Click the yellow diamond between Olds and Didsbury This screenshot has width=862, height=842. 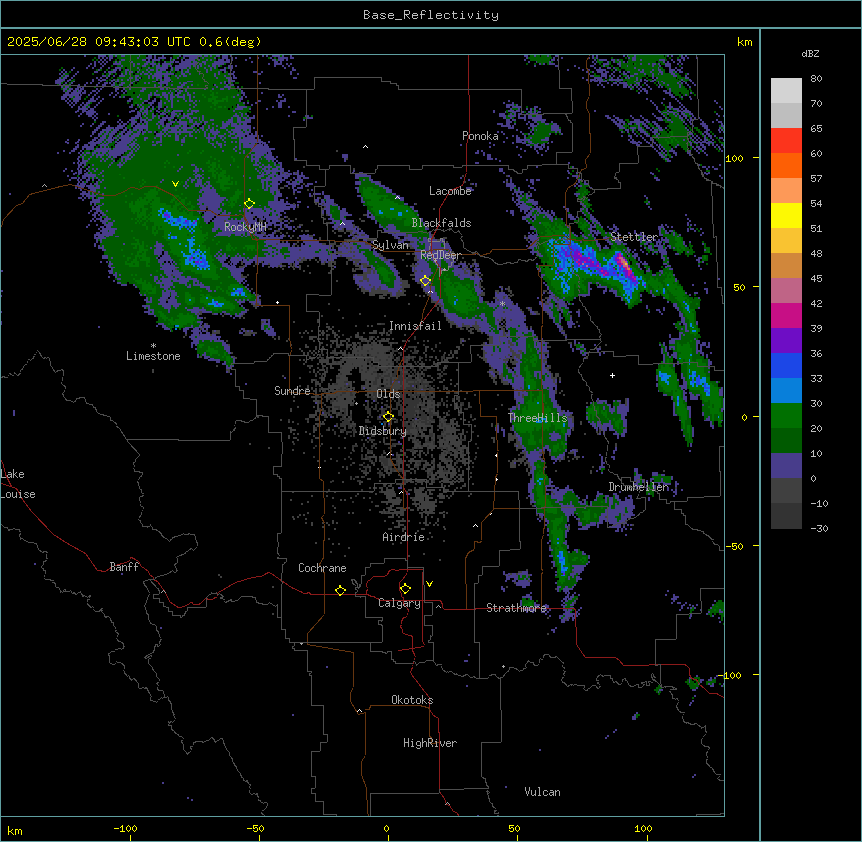(x=389, y=417)
